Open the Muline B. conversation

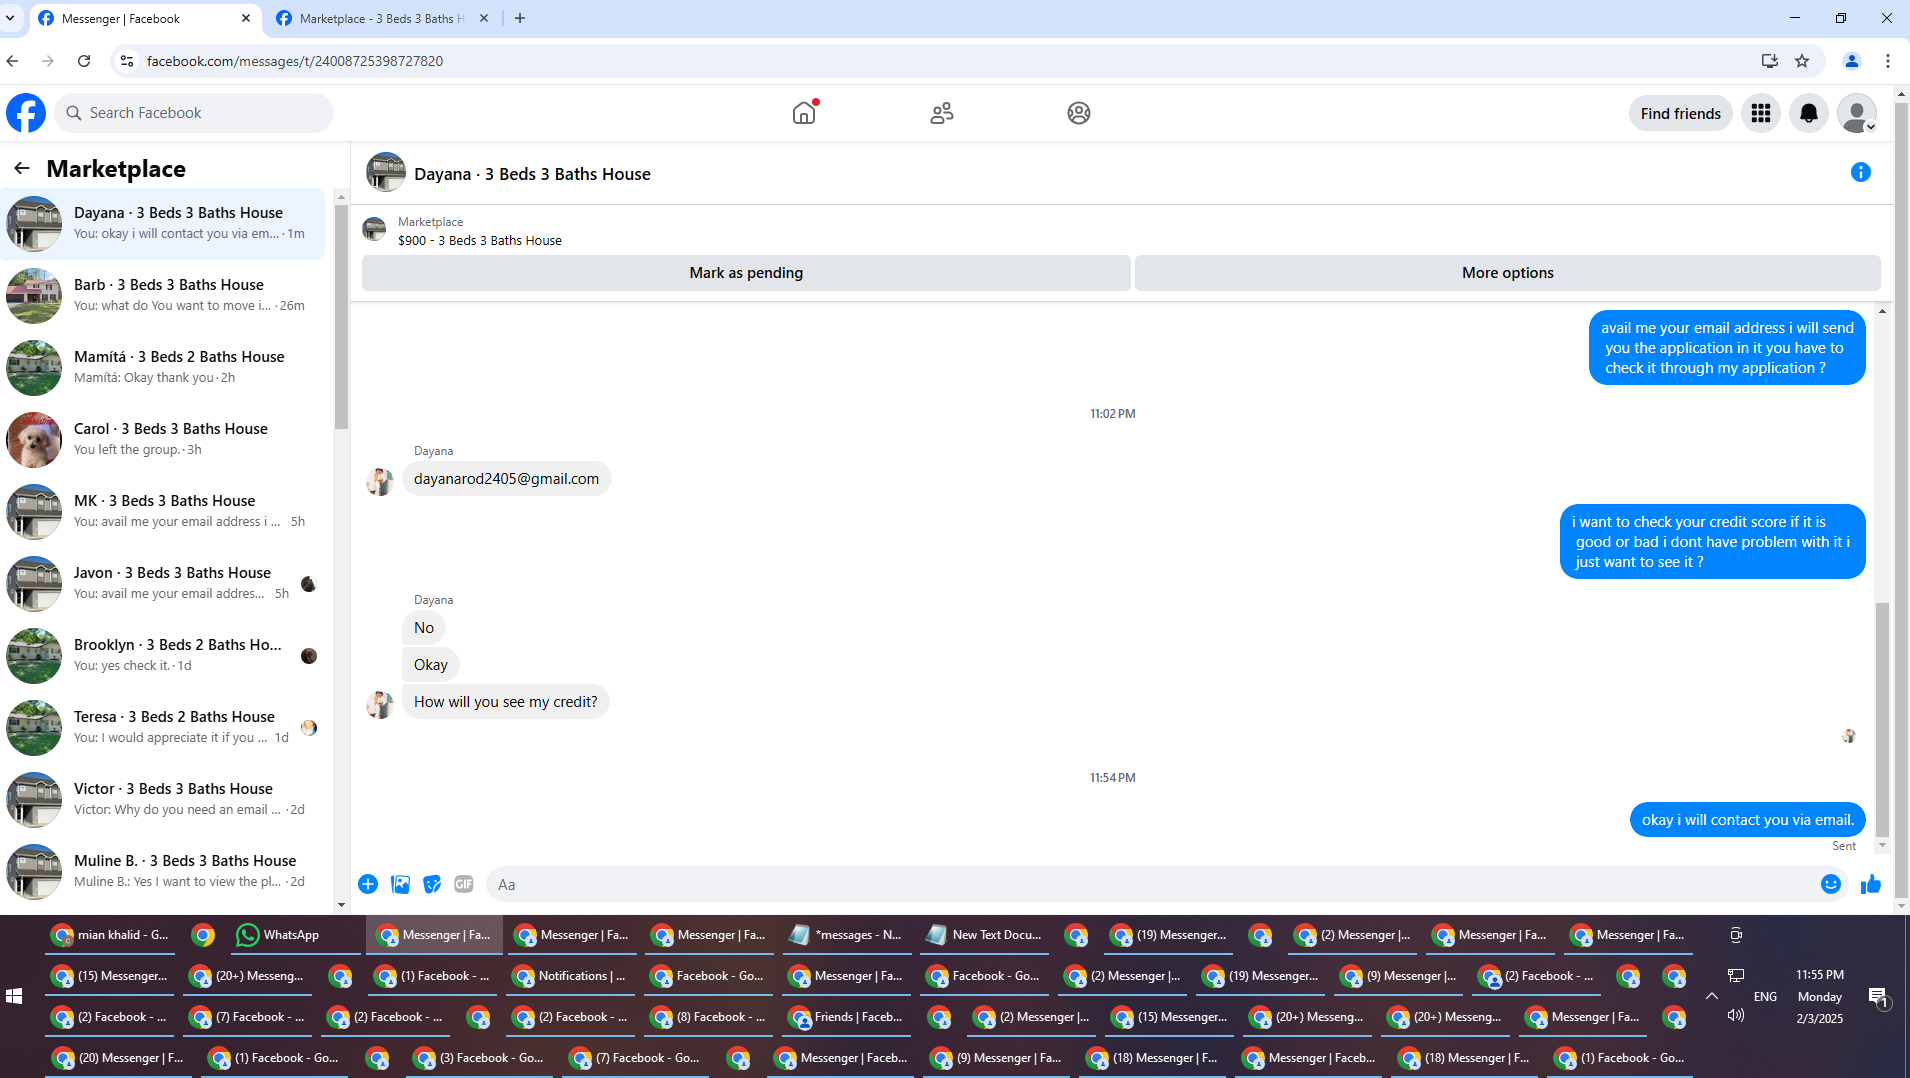point(163,871)
